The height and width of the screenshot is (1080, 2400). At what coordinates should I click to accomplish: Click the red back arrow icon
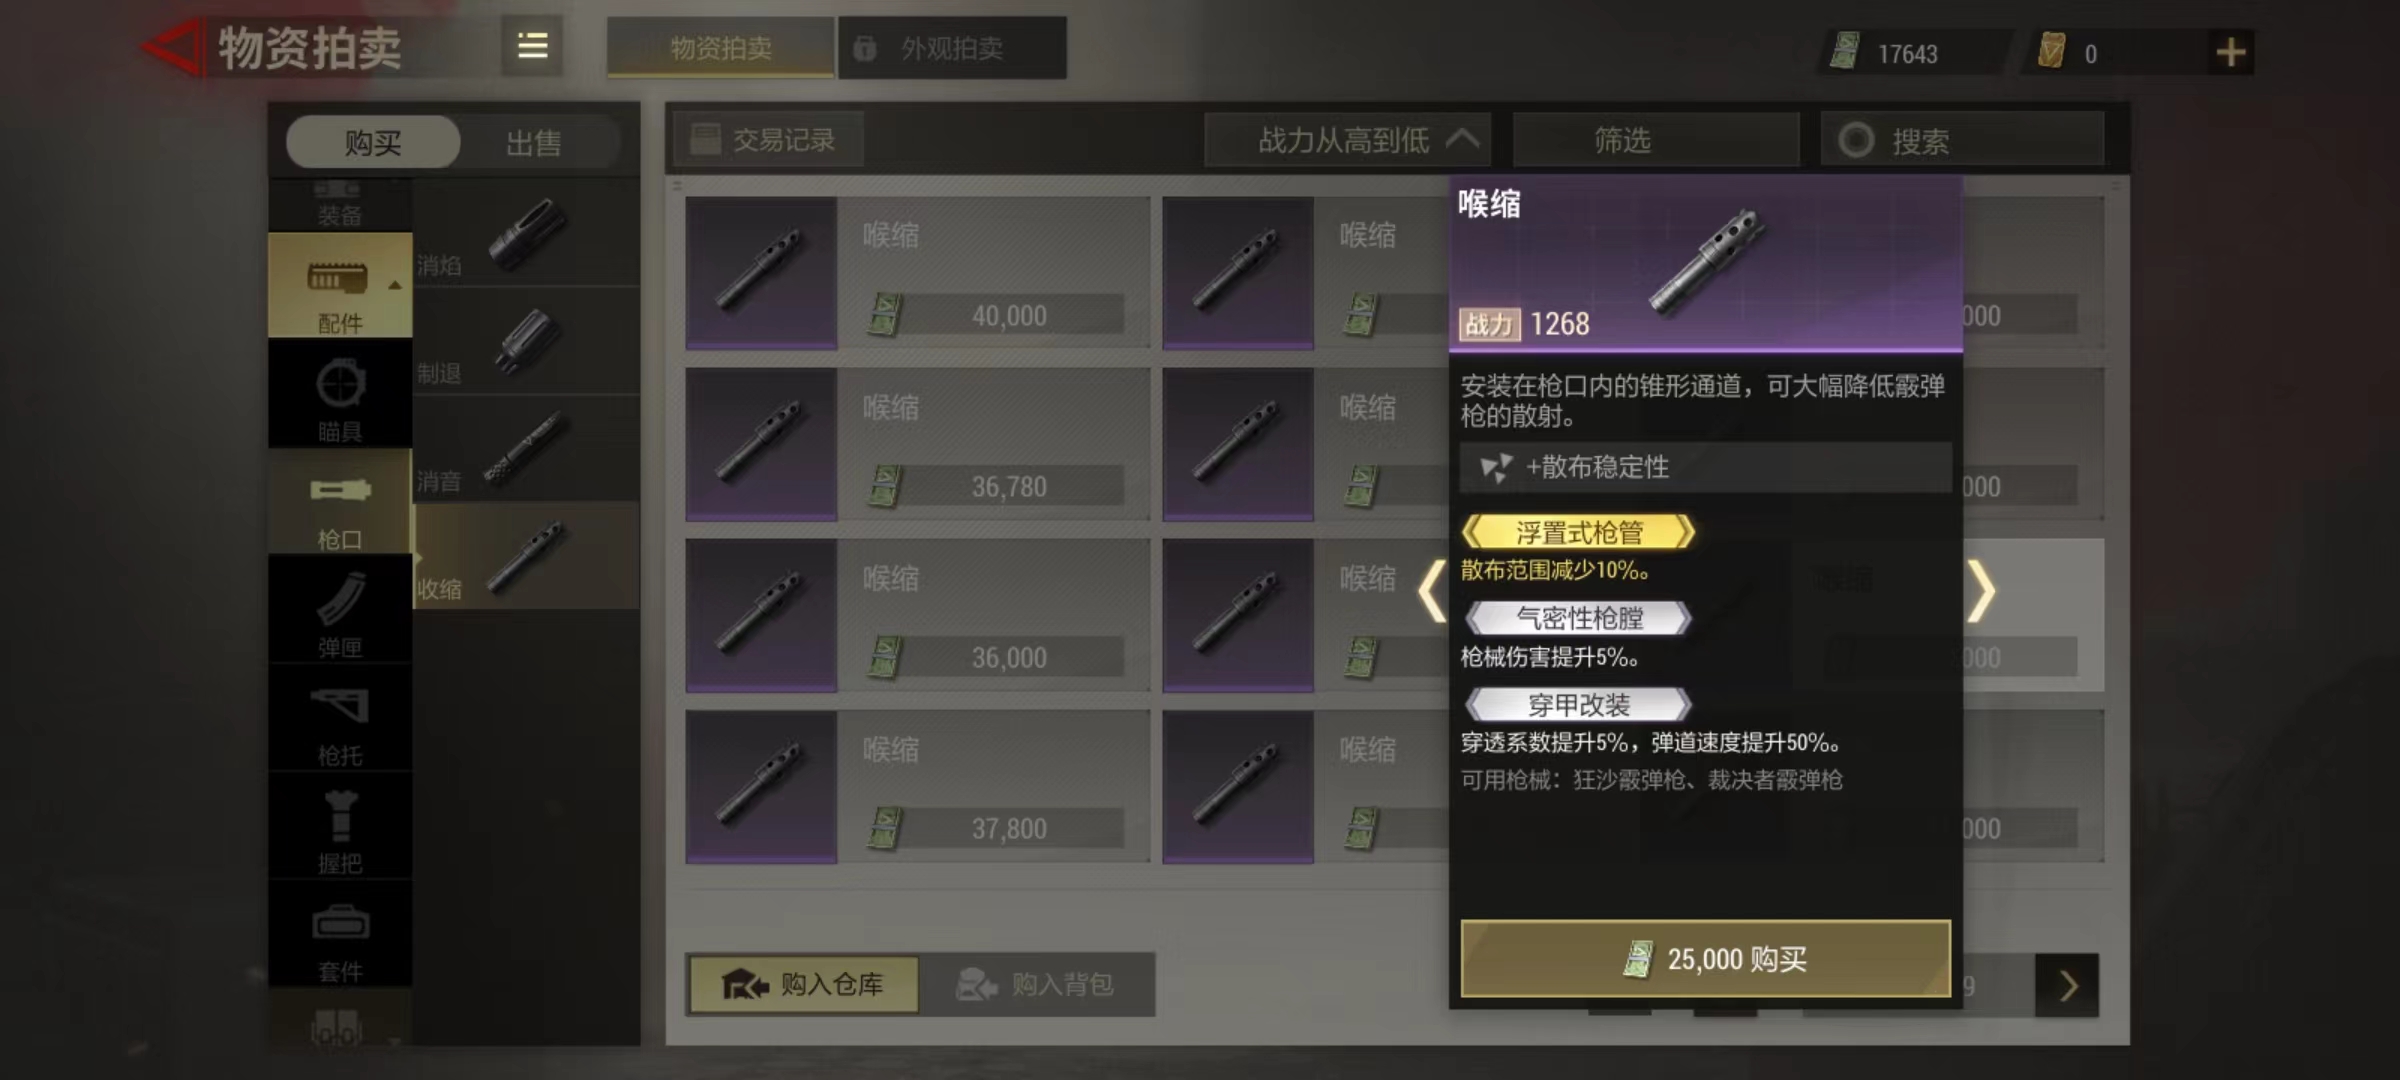(172, 48)
